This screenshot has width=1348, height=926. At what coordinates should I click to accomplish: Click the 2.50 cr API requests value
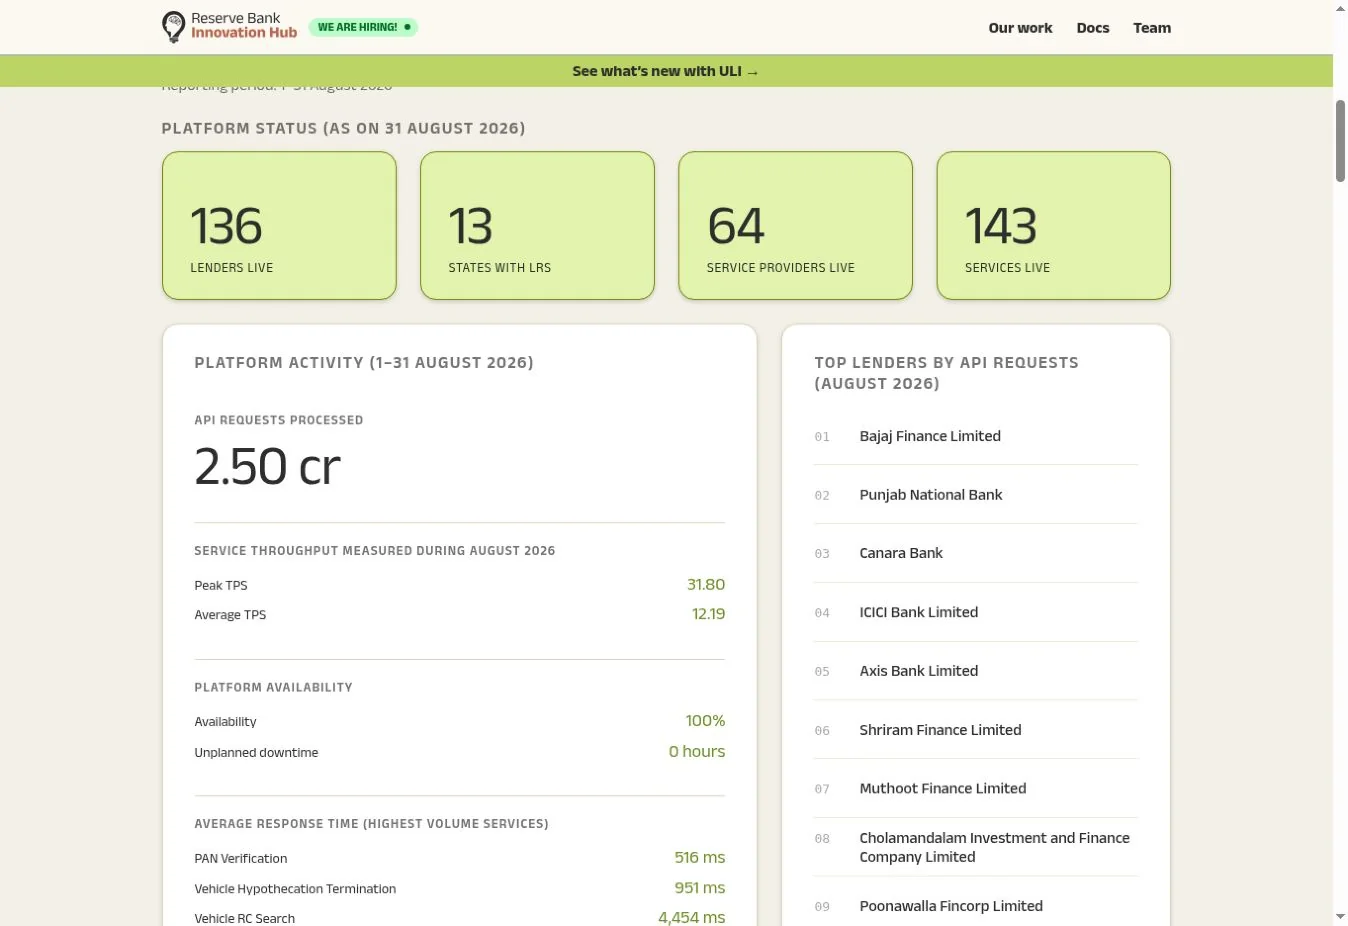click(x=267, y=466)
